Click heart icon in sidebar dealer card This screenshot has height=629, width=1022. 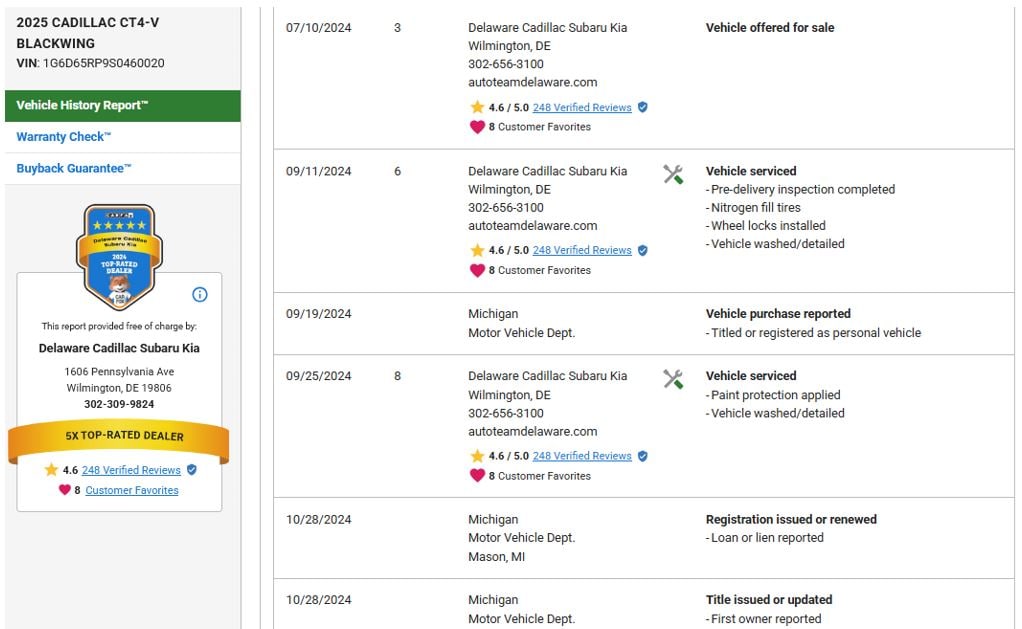pos(64,490)
